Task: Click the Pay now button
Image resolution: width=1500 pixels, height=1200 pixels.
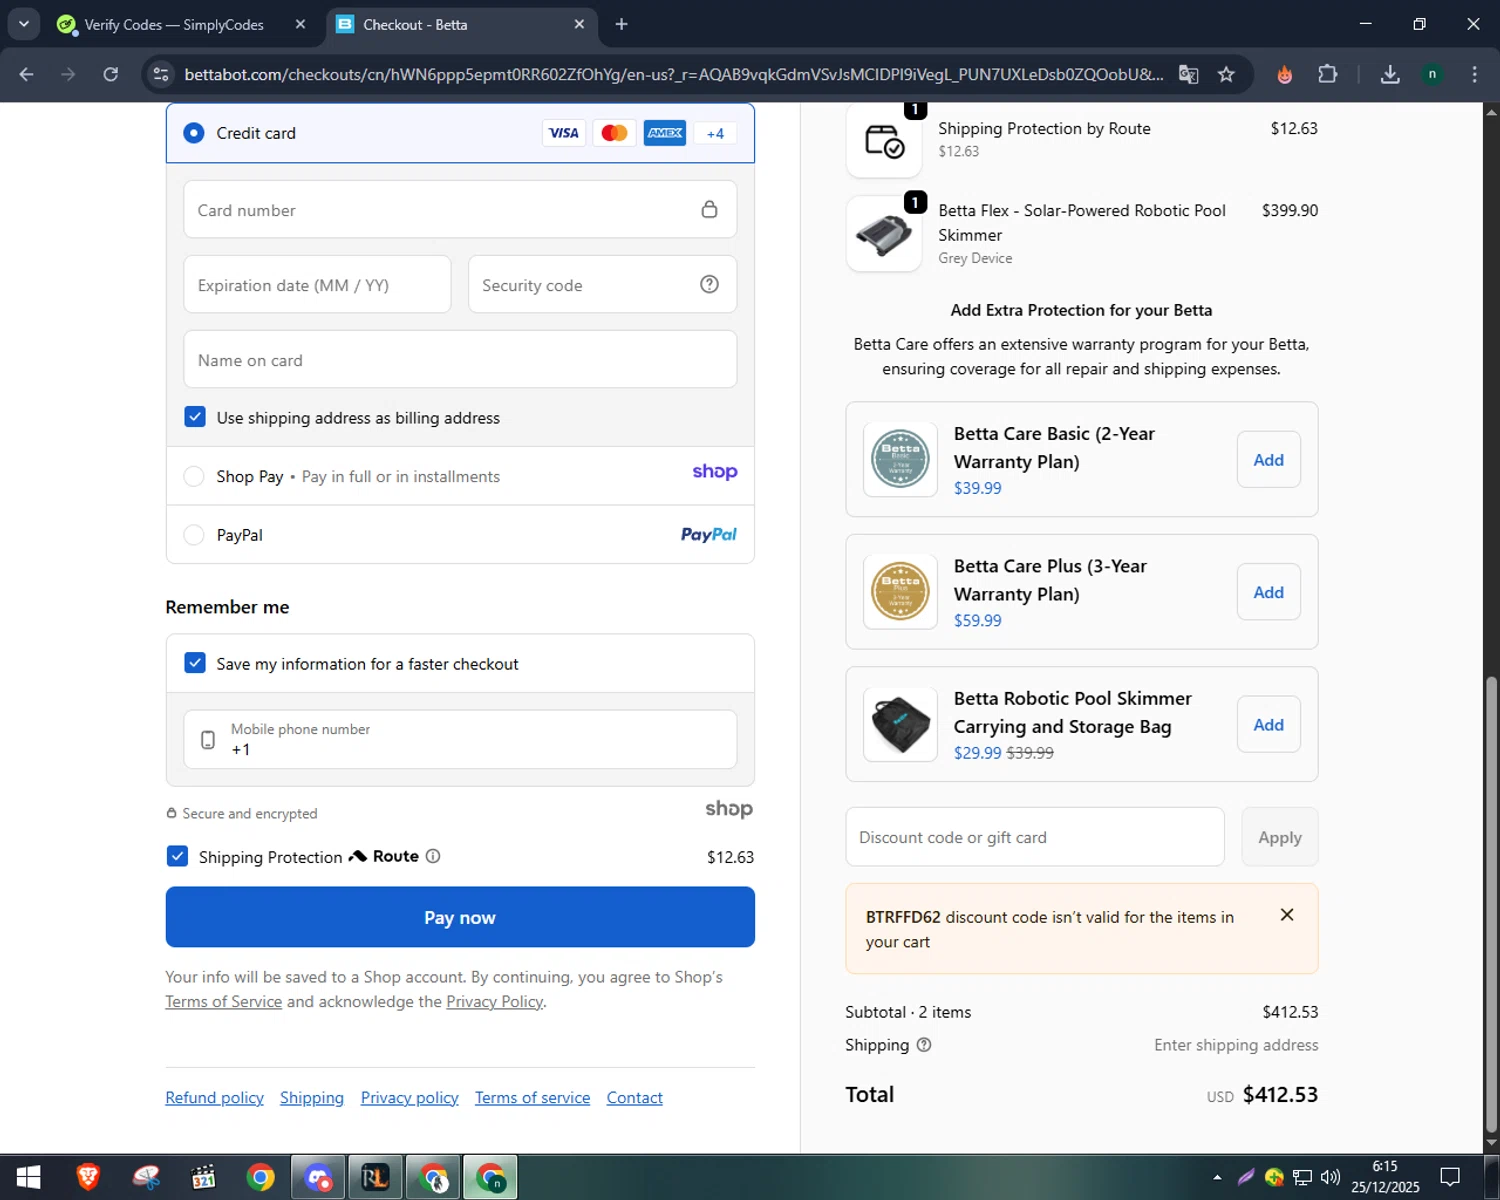Action: (460, 917)
